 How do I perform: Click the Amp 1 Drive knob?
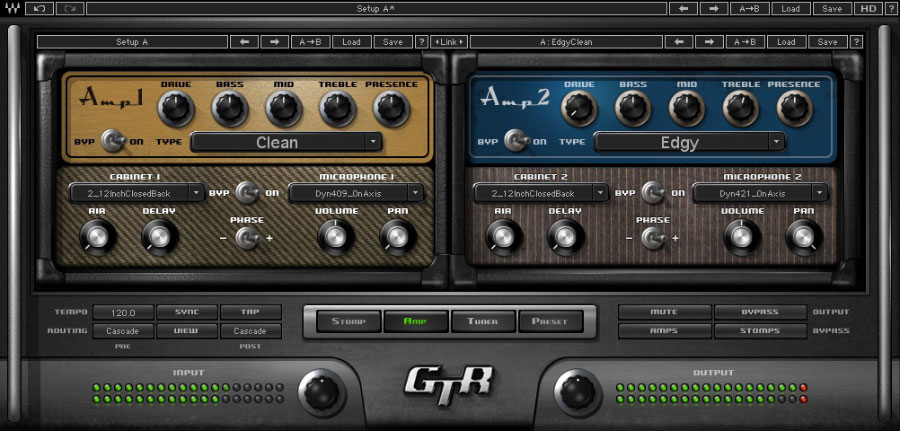[x=176, y=107]
